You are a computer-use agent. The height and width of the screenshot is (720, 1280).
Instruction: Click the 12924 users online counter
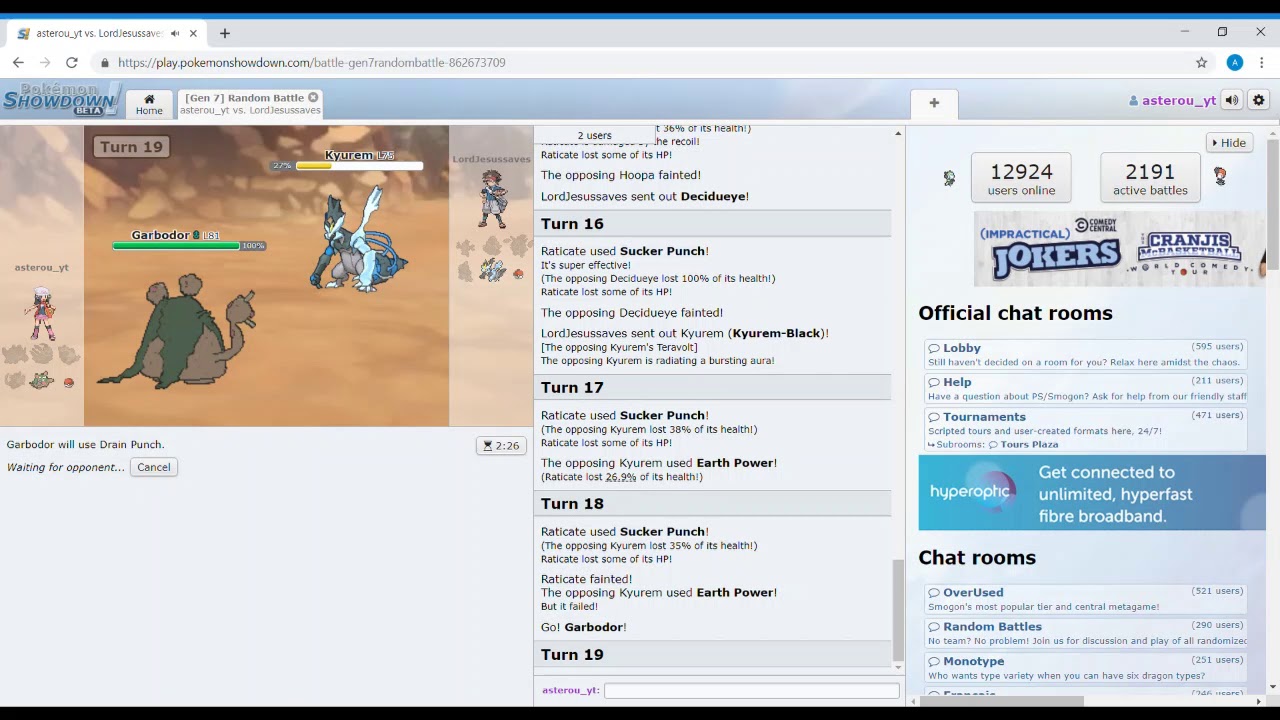click(x=1021, y=178)
